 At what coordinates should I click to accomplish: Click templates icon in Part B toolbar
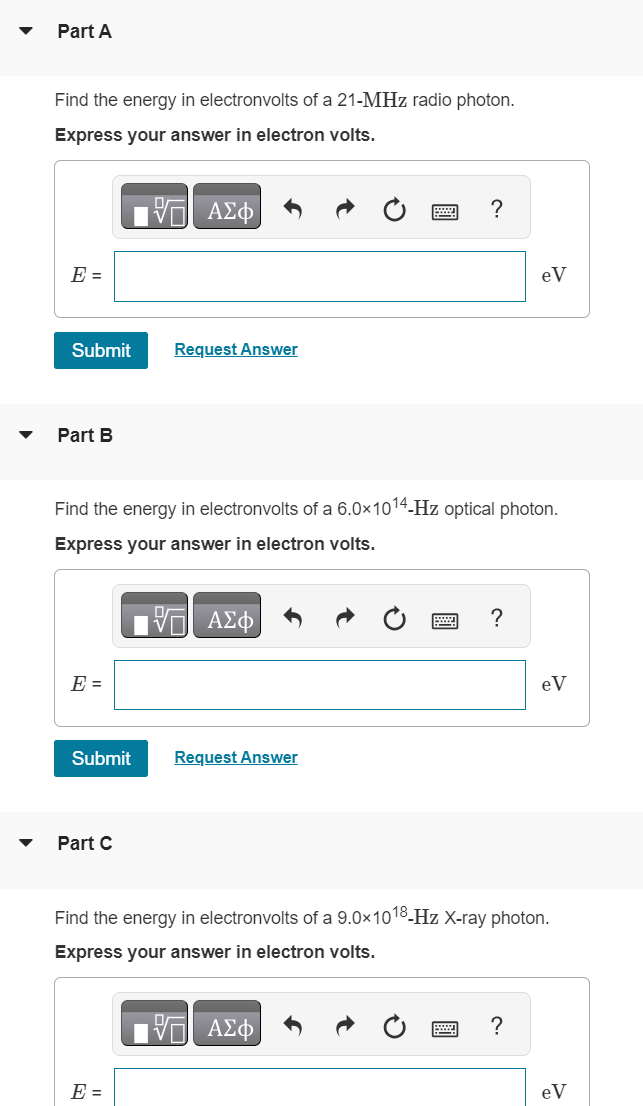tap(154, 618)
